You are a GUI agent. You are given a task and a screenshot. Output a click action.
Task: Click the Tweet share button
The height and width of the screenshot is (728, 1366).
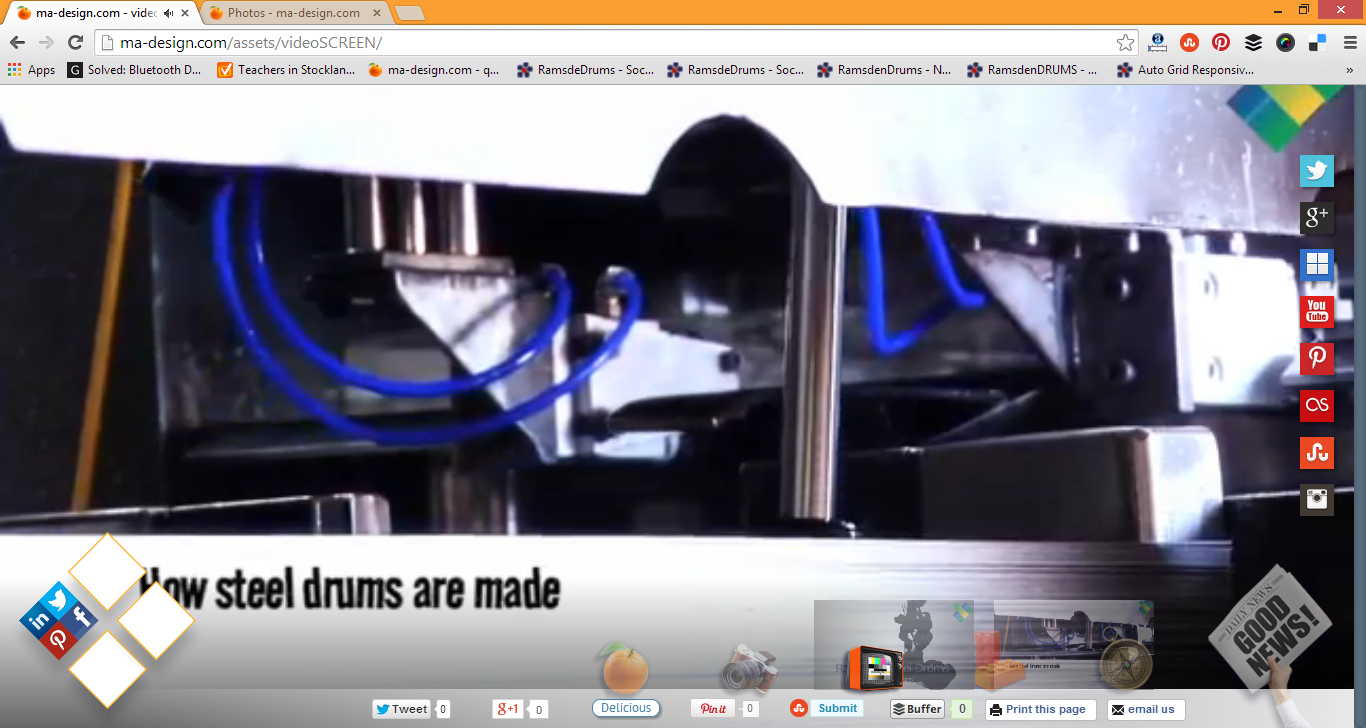coord(402,709)
